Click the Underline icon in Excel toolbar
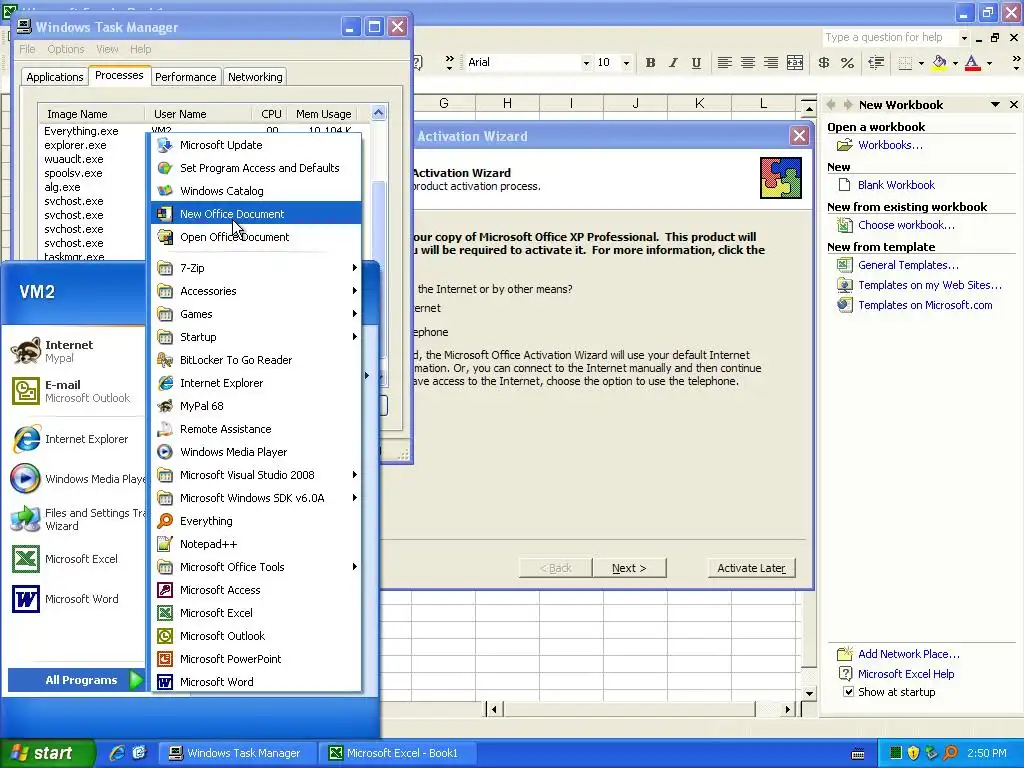This screenshot has height=768, width=1024. pyautogui.click(x=696, y=63)
